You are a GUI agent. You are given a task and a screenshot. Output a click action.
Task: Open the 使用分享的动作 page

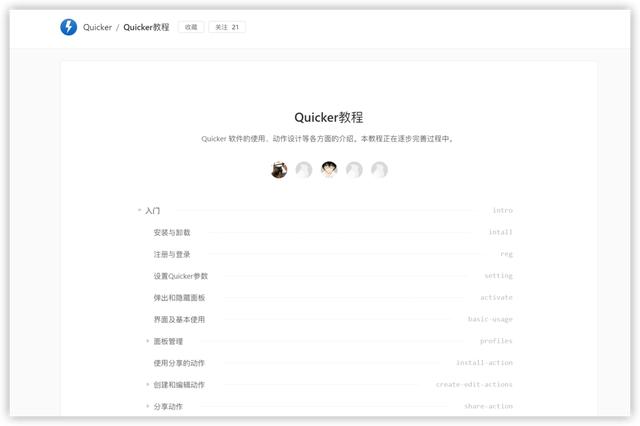pyautogui.click(x=179, y=363)
